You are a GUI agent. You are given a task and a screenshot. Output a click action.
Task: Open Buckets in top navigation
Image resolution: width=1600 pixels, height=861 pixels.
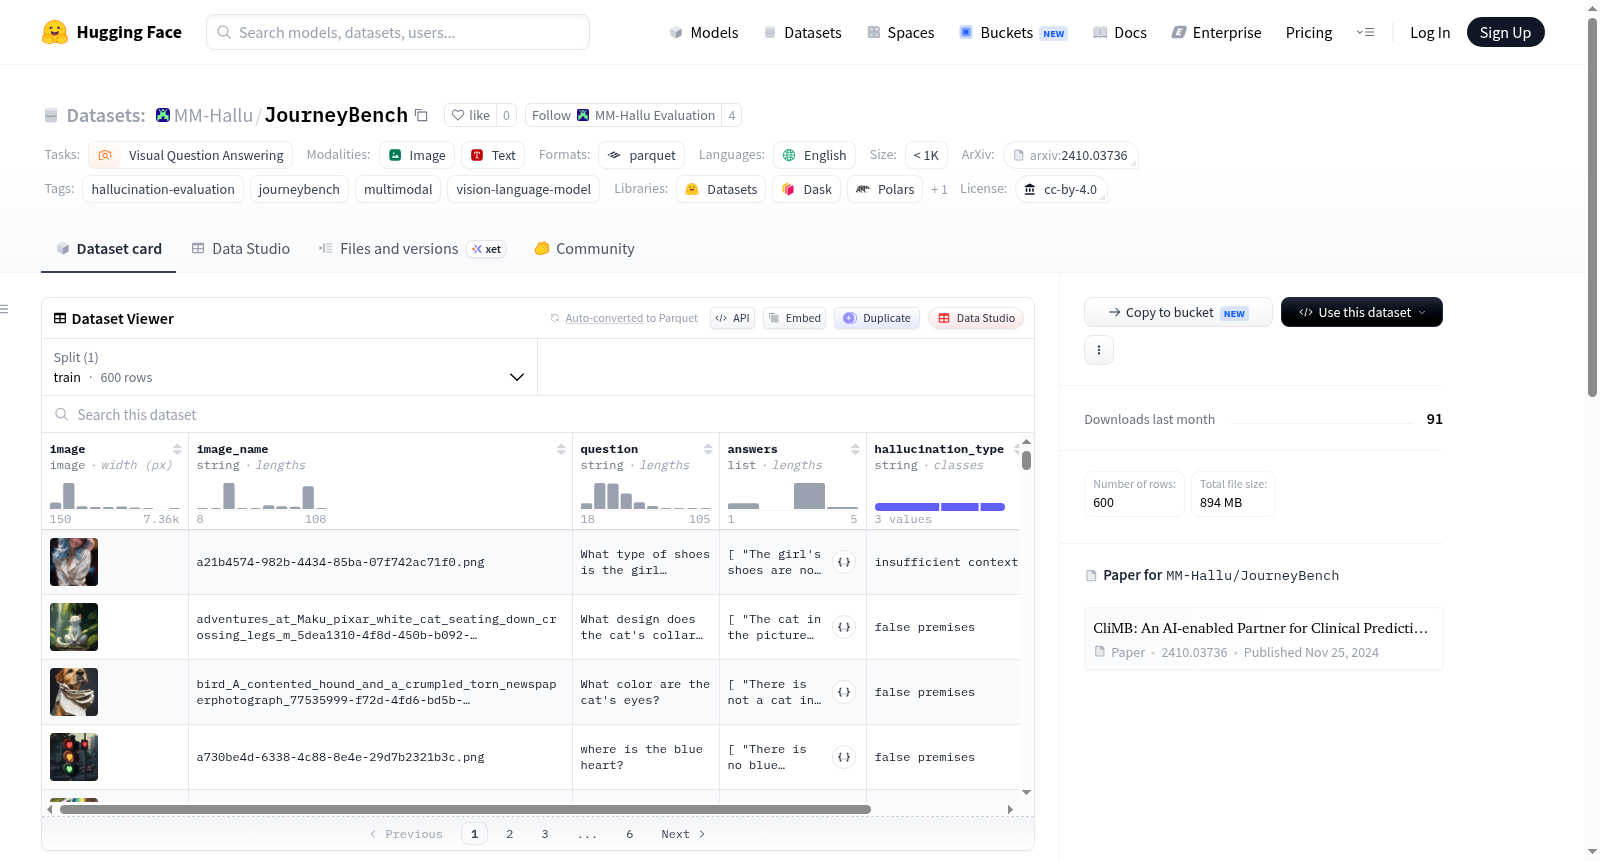click(x=1012, y=32)
